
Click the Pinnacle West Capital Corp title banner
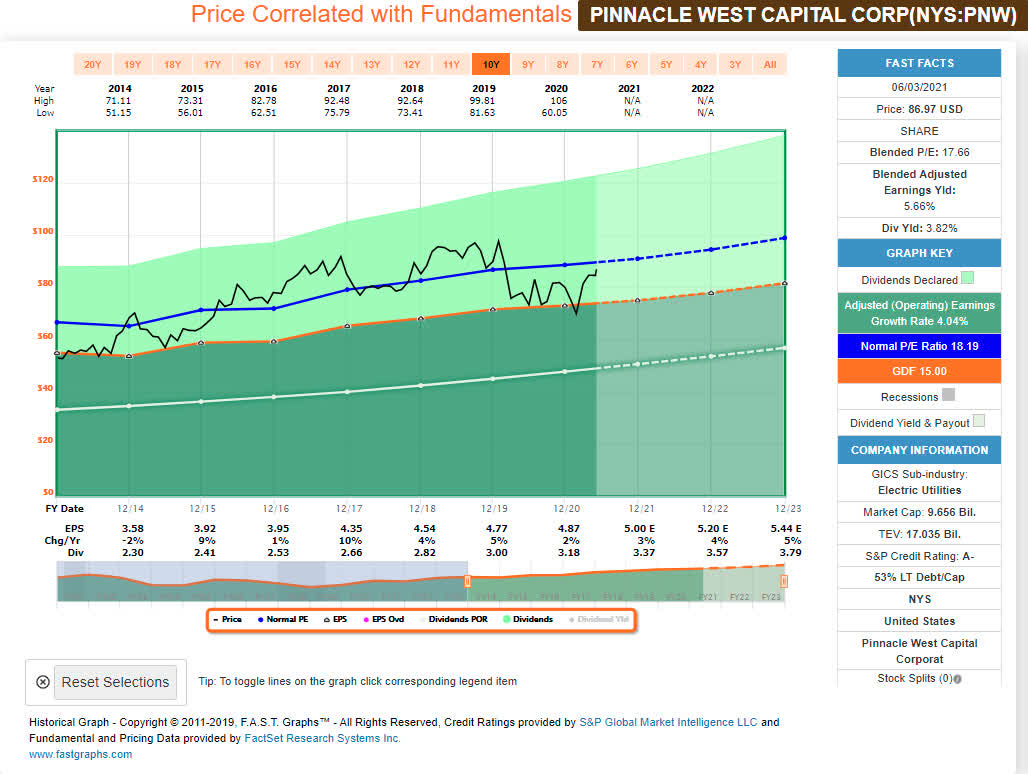[803, 15]
